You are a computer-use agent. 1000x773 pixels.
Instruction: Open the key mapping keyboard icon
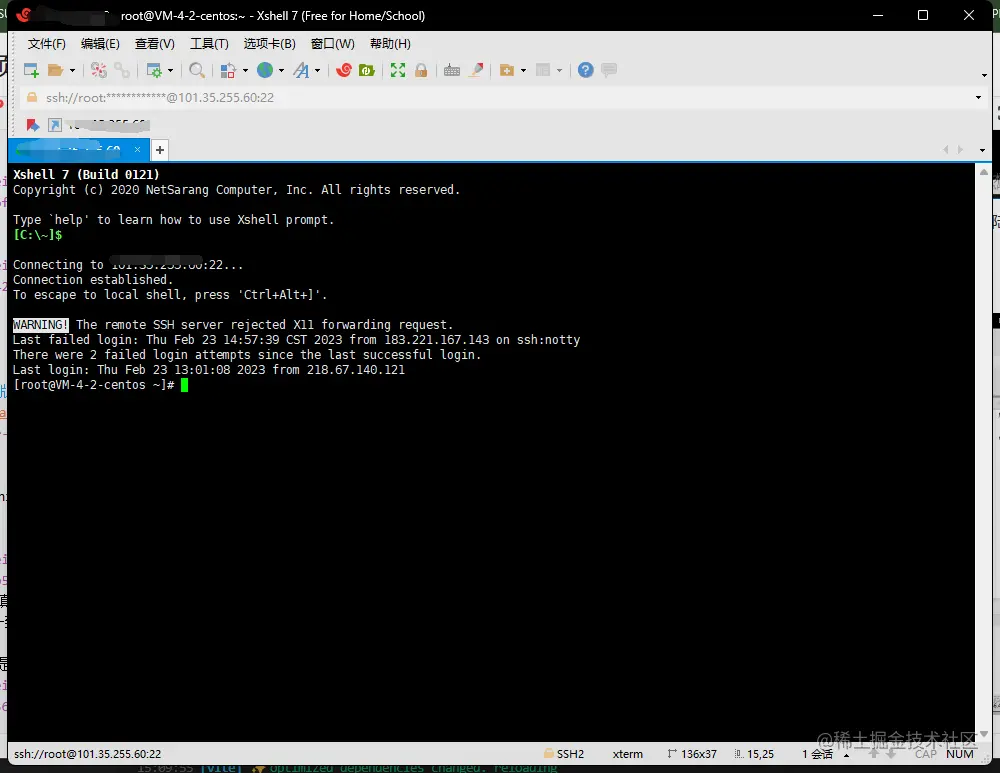[x=452, y=70]
